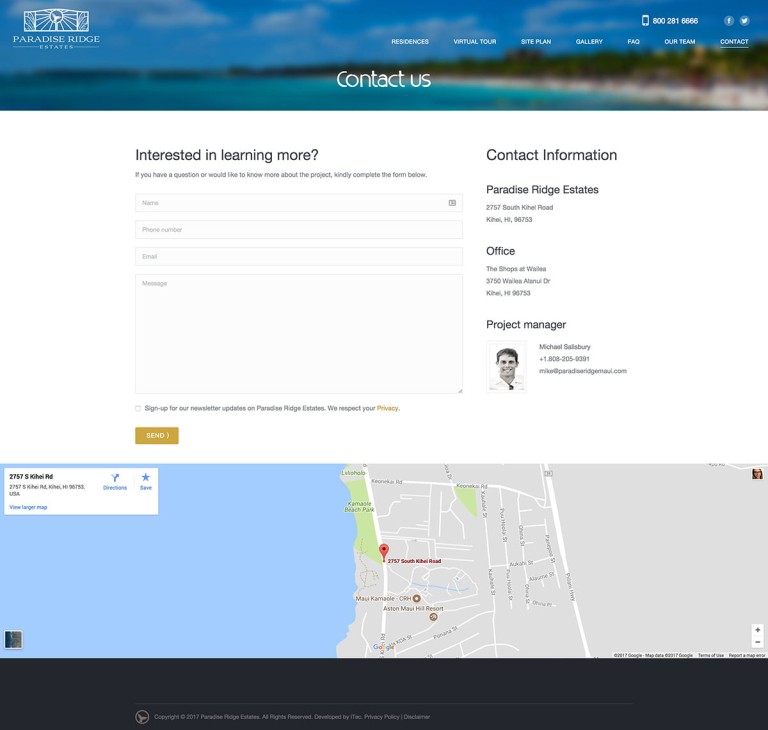This screenshot has height=730, width=768.
Task: Click the 2757 S Kihei Rd card title
Action: pos(31,476)
